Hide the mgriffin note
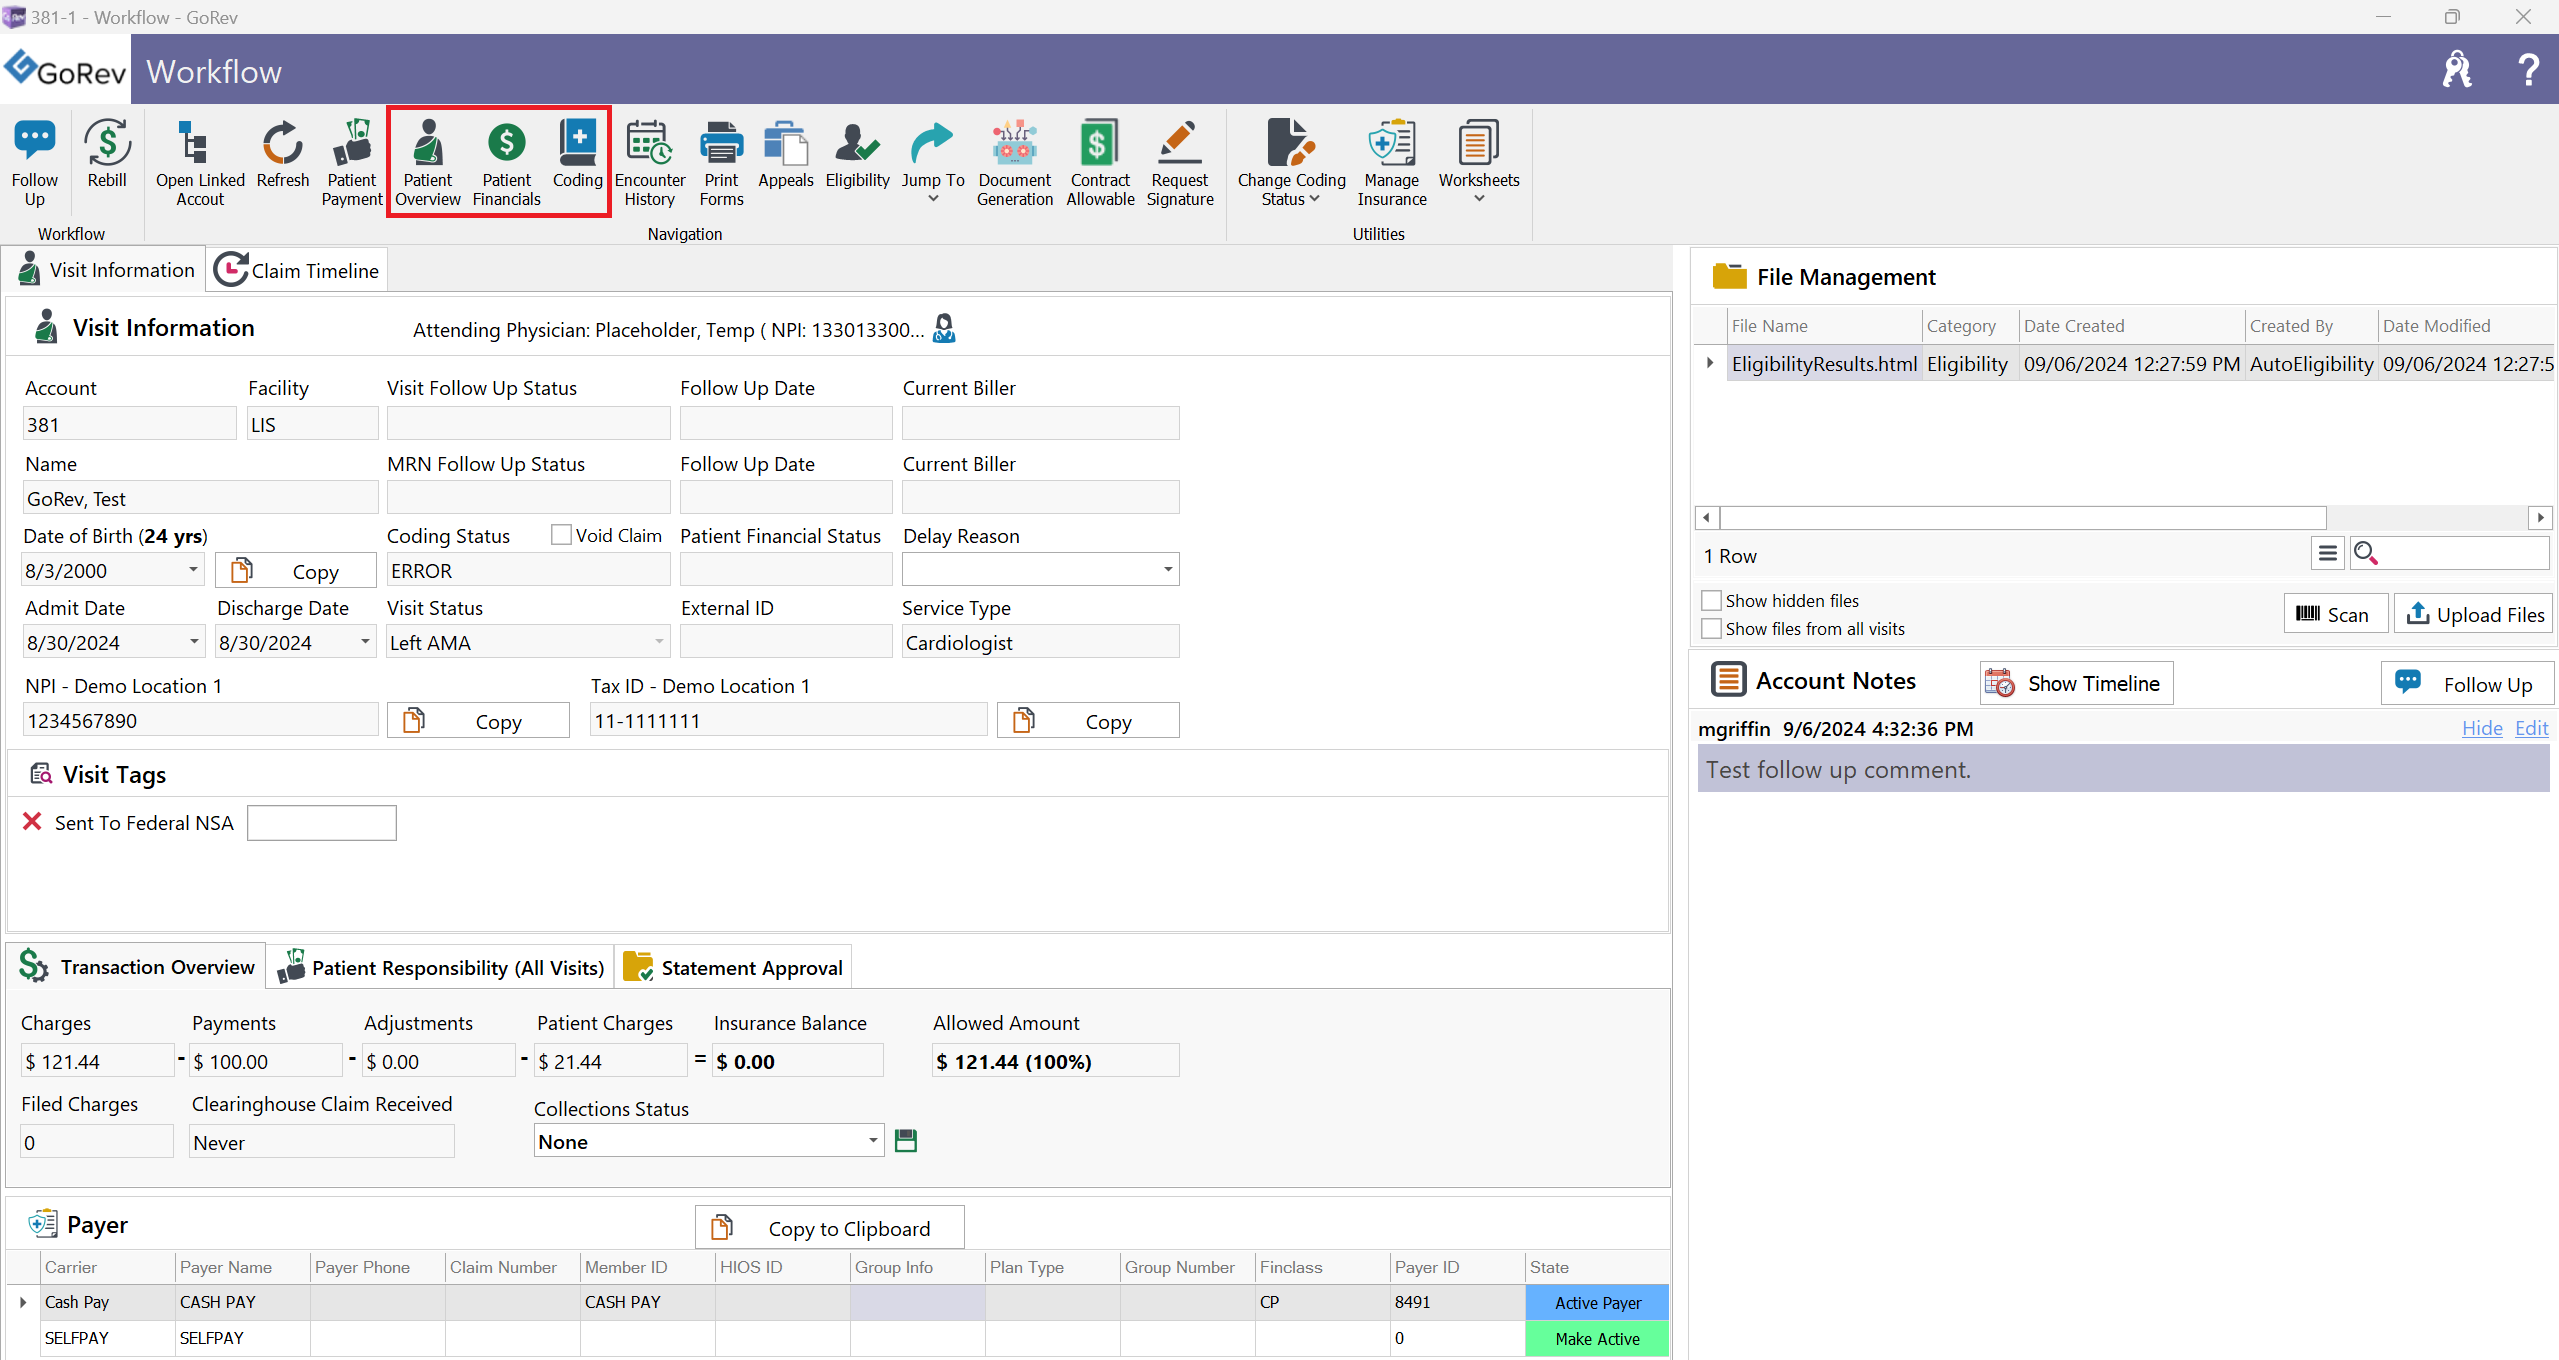Viewport: 2559px width, 1360px height. click(2482, 728)
